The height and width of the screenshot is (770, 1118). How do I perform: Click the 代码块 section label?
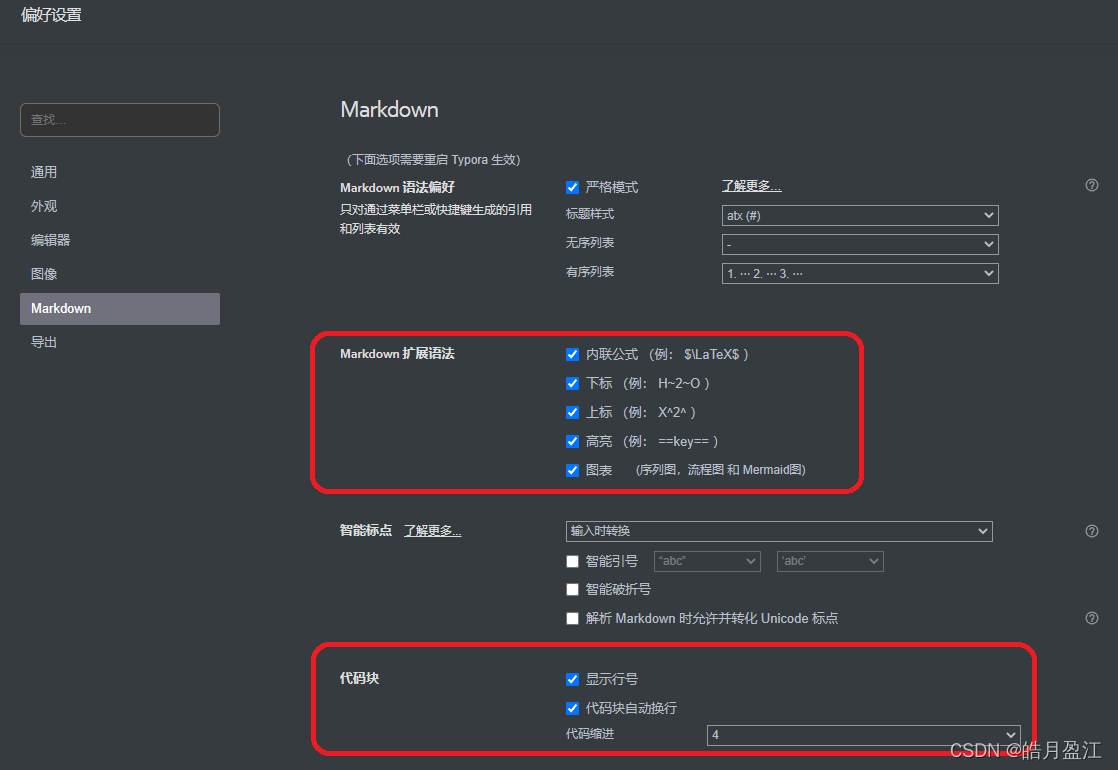(x=359, y=678)
